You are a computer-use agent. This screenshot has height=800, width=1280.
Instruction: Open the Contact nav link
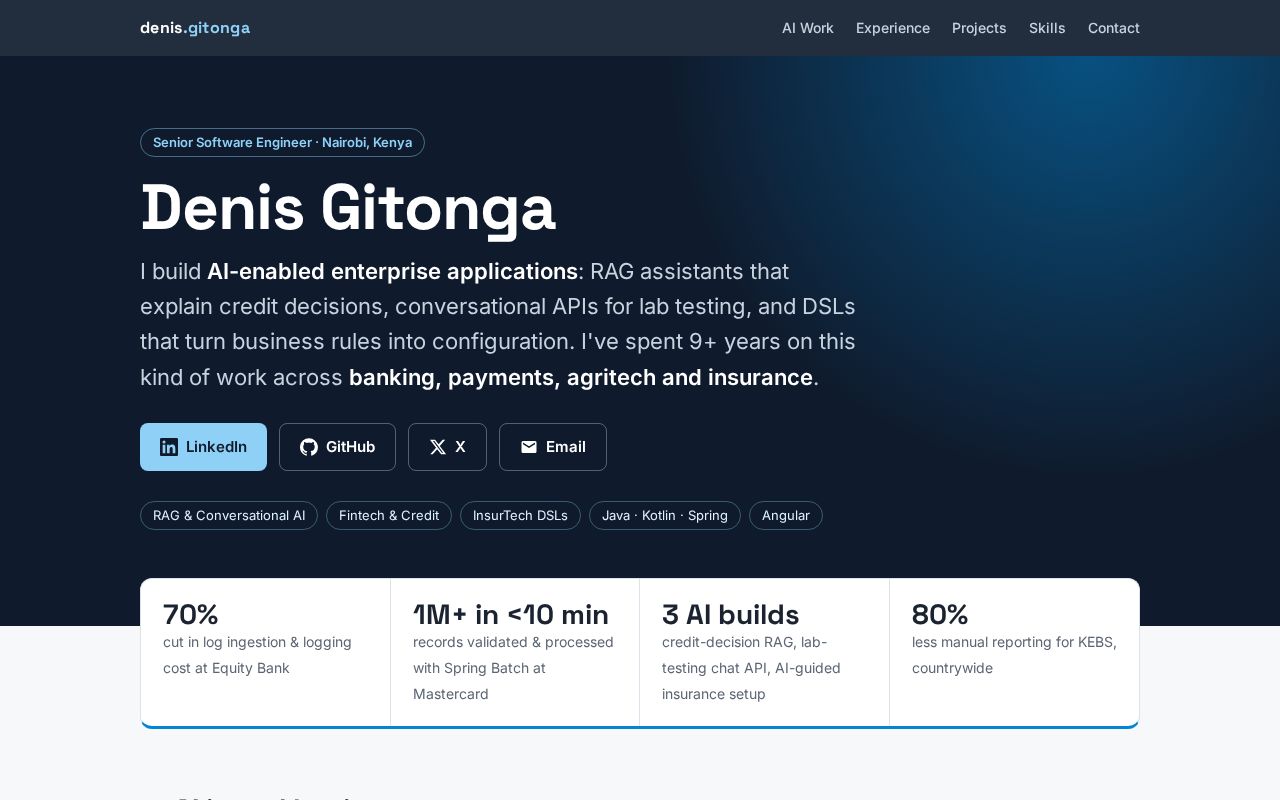click(1114, 28)
